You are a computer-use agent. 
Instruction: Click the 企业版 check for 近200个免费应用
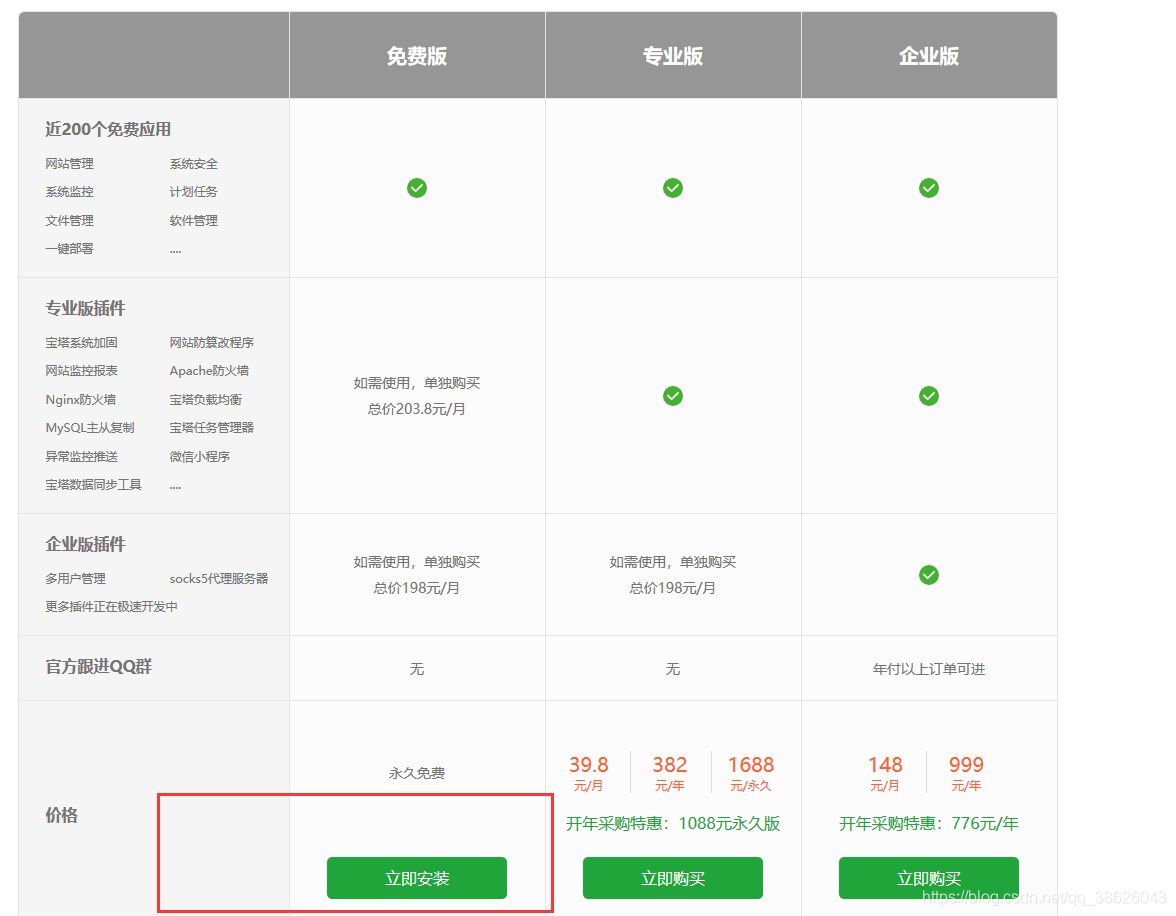tap(928, 188)
